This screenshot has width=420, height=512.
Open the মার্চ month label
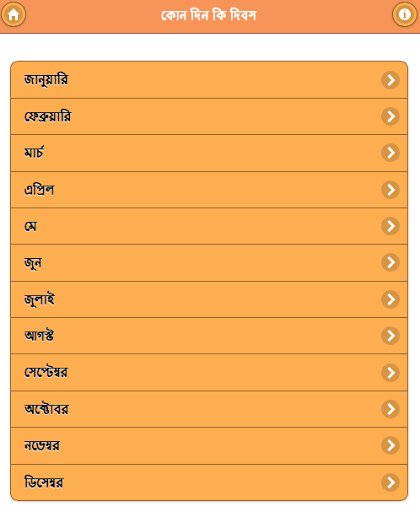[x=34, y=152]
